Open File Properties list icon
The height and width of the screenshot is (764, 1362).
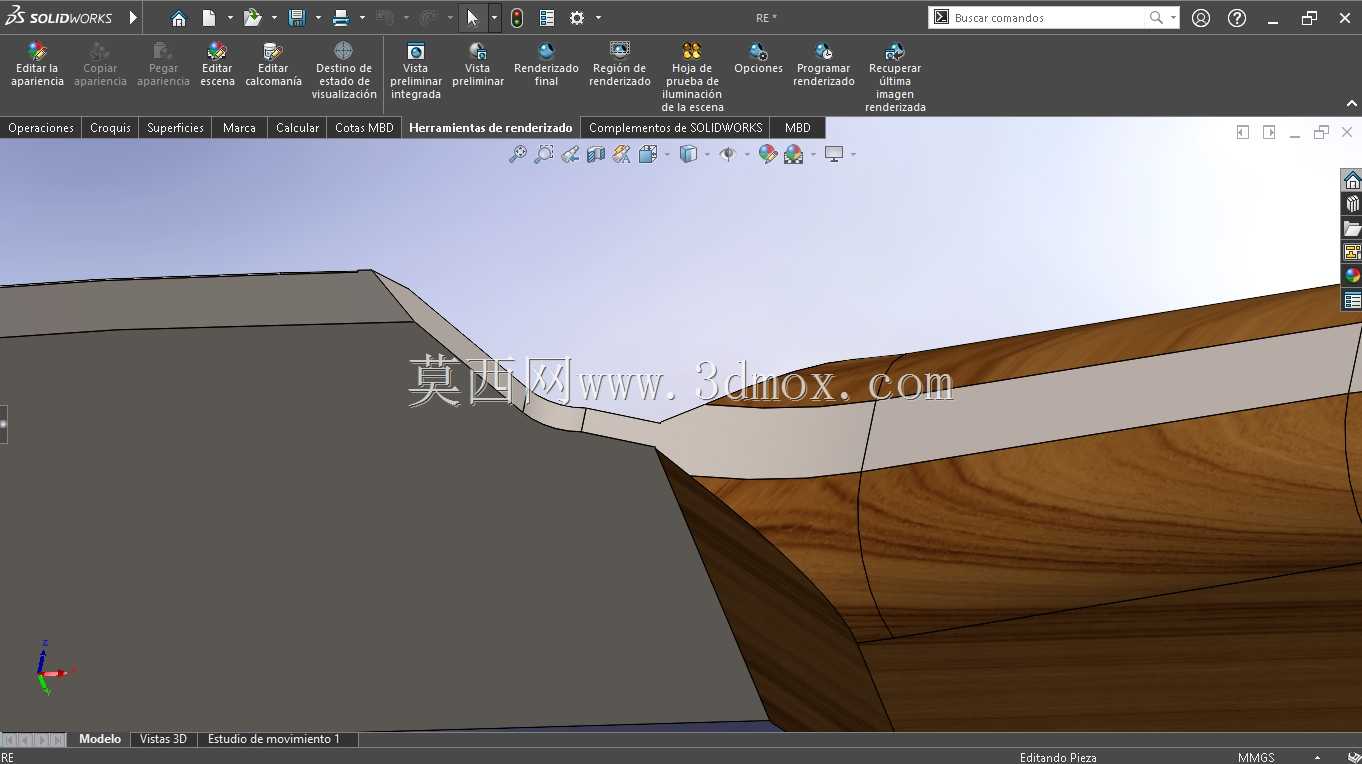[547, 18]
